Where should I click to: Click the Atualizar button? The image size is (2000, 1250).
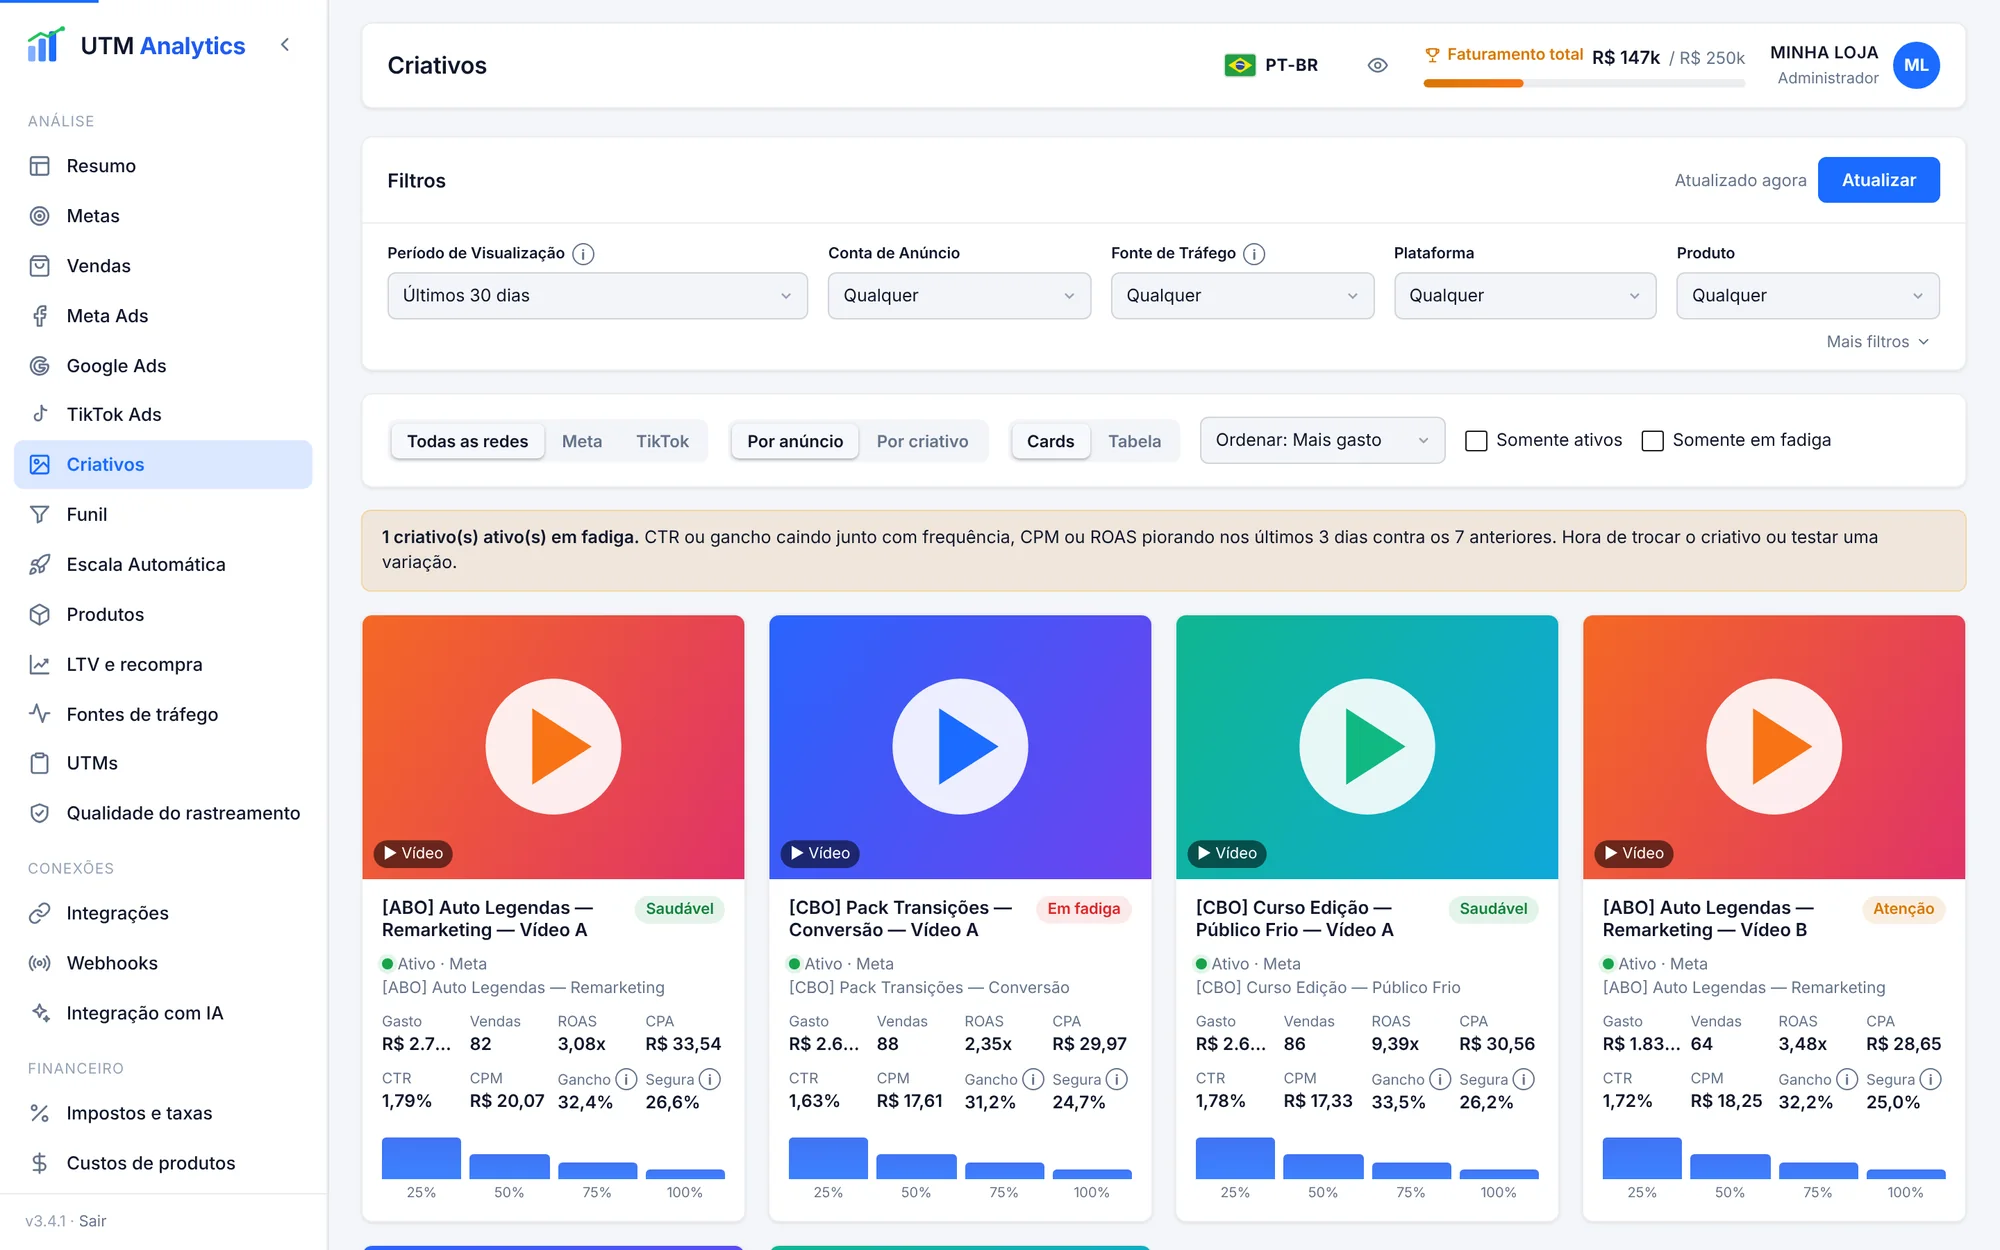pyautogui.click(x=1878, y=180)
